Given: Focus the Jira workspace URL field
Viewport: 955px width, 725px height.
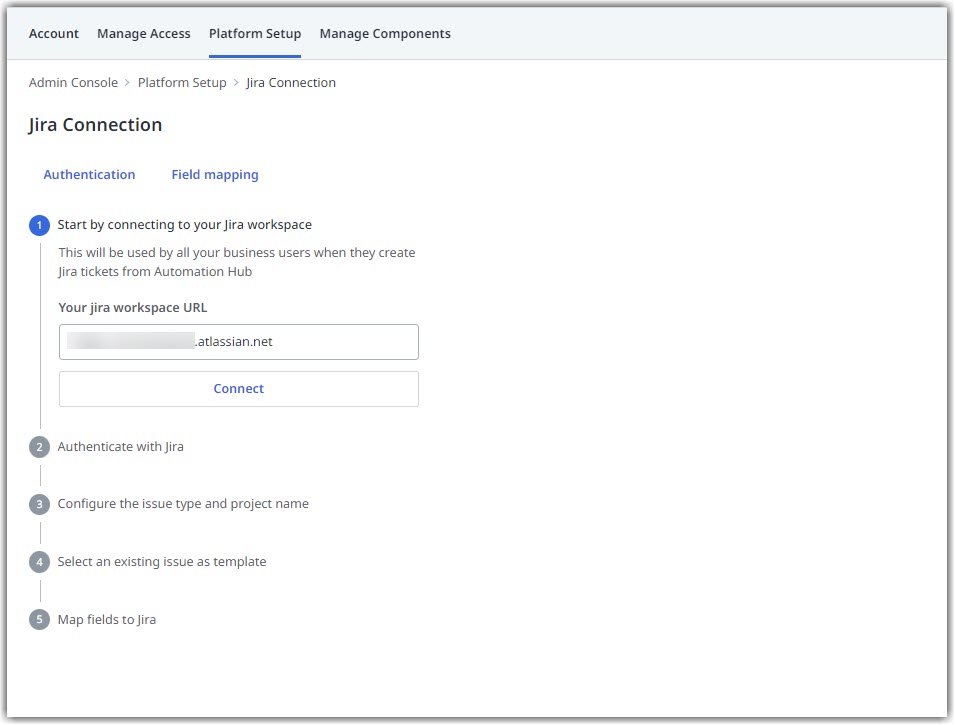Looking at the screenshot, I should (239, 342).
